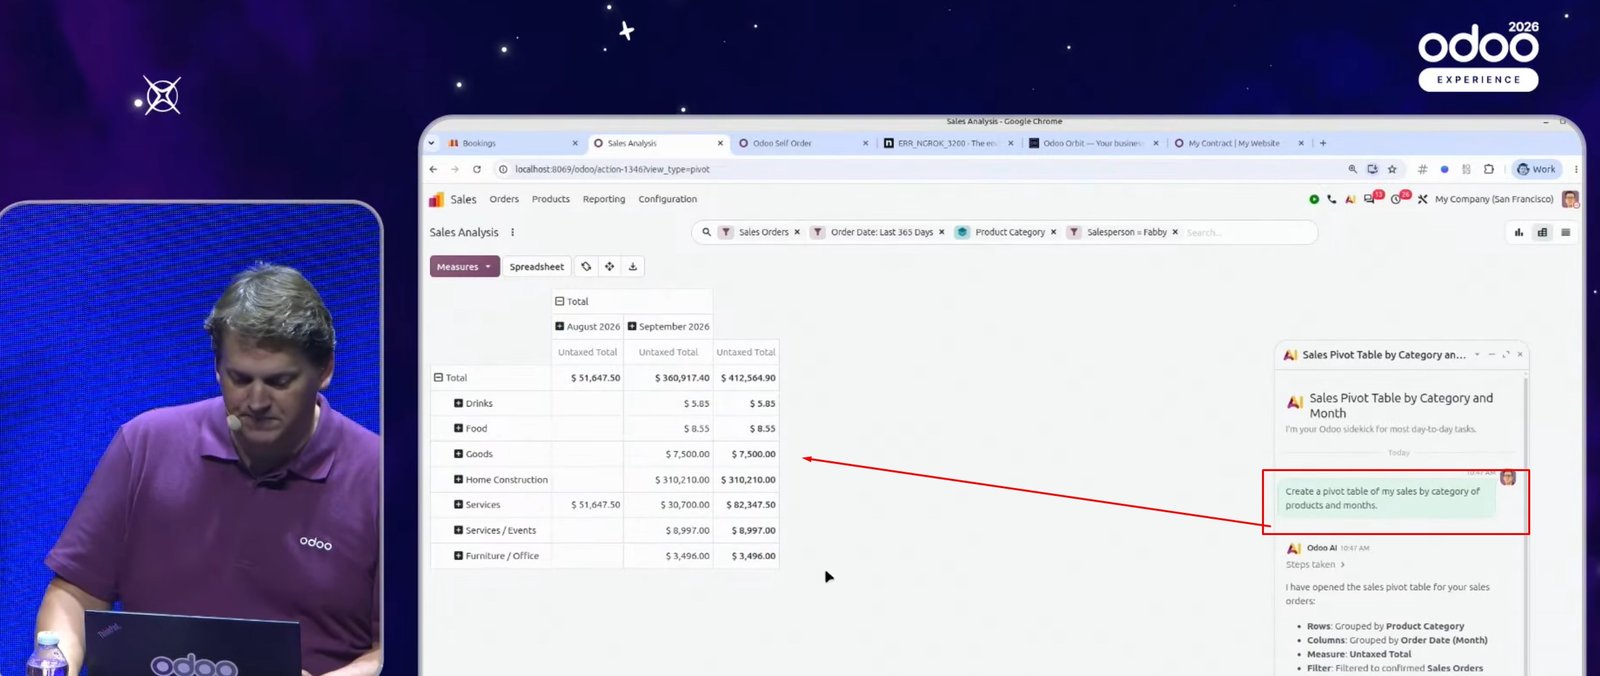1600x676 pixels.
Task: Remove the Sales Orders filter facet
Action: coord(797,232)
